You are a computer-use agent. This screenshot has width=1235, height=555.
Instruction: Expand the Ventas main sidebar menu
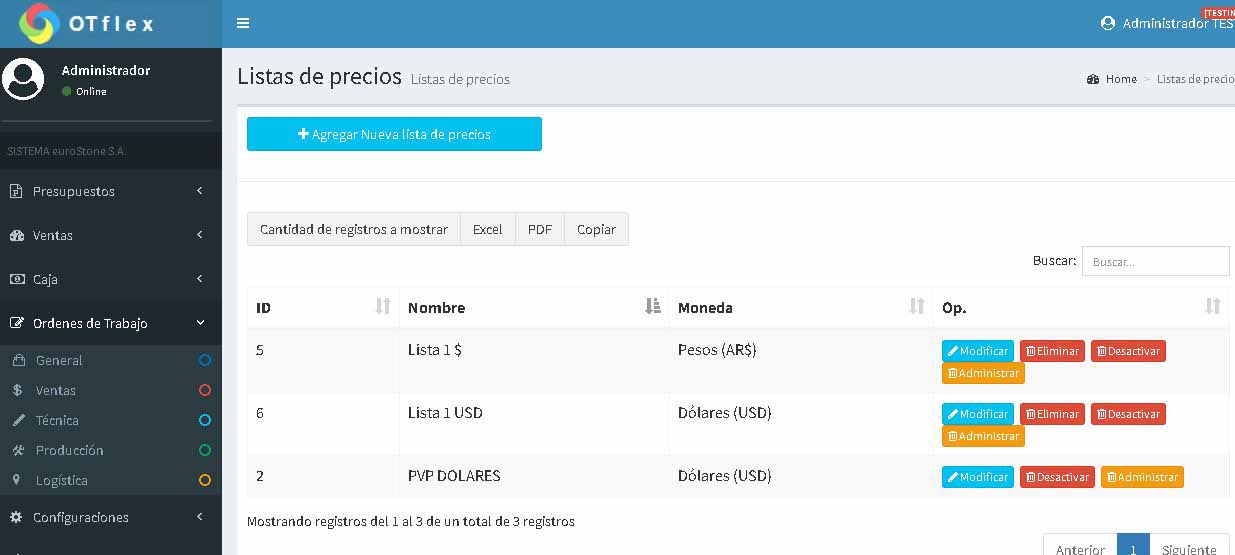(110, 235)
